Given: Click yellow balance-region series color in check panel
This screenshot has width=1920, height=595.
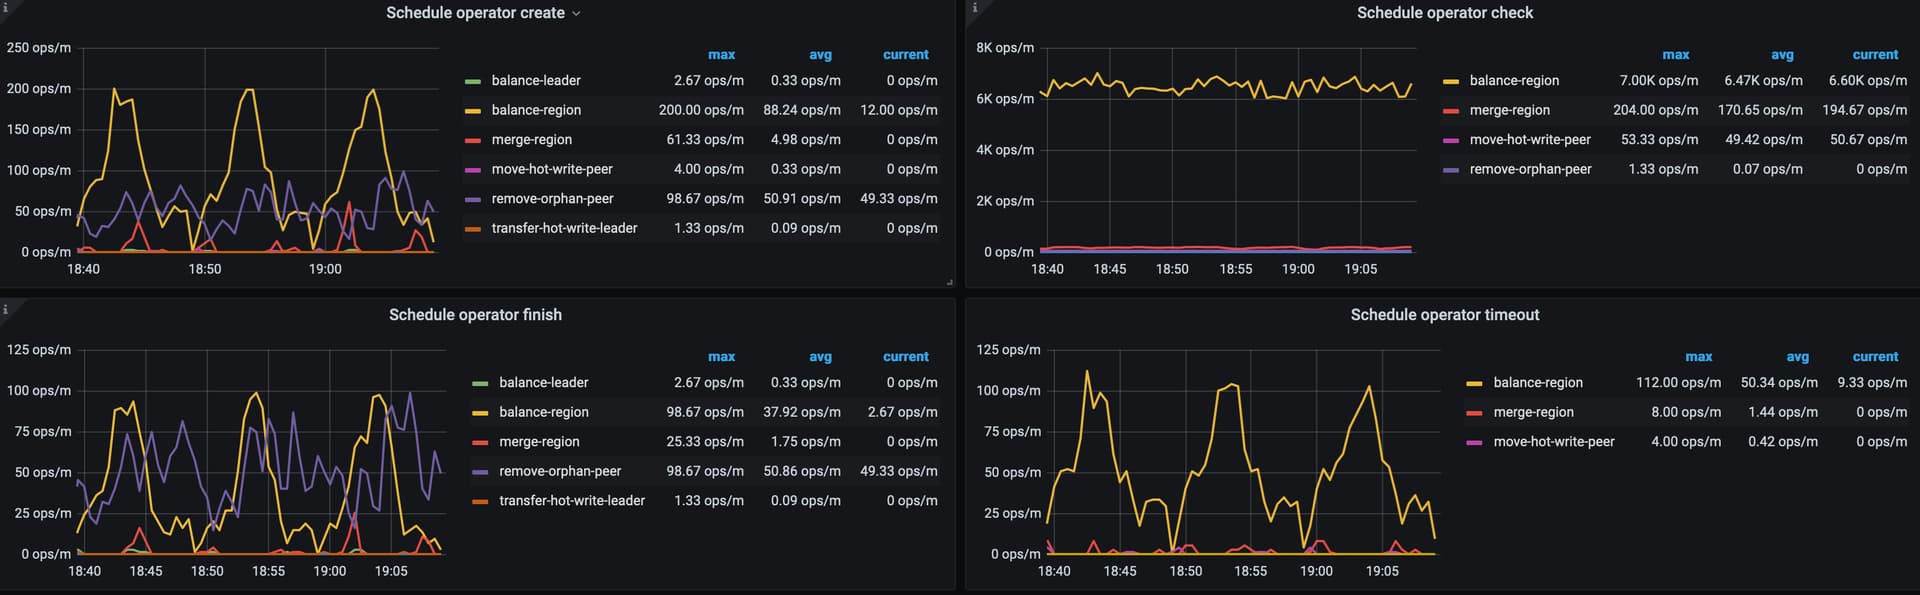Looking at the screenshot, I should (x=1451, y=81).
